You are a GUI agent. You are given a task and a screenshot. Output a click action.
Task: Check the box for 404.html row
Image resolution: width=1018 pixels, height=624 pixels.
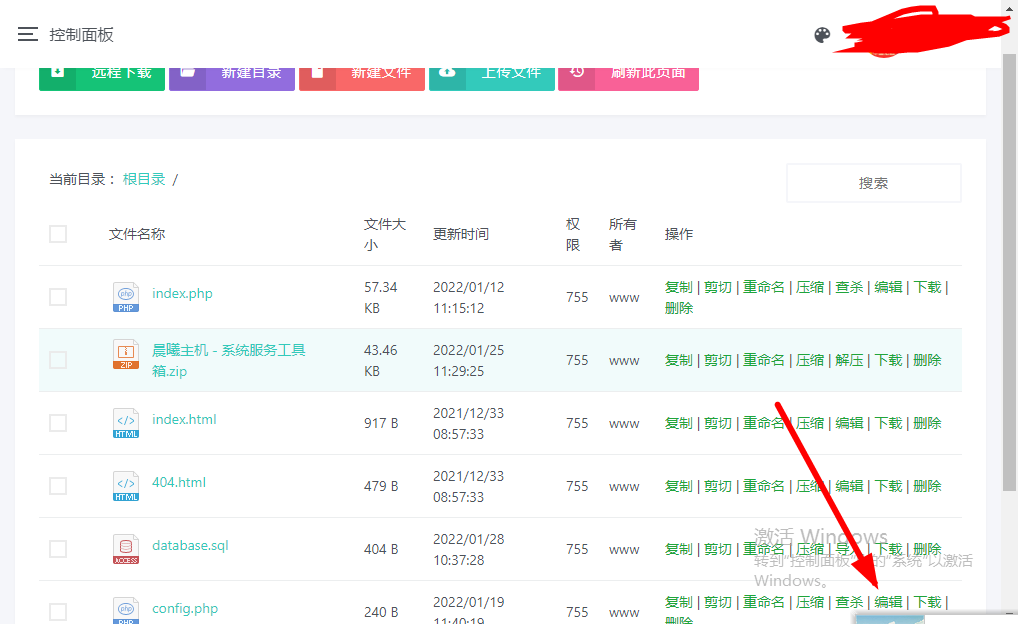58,486
